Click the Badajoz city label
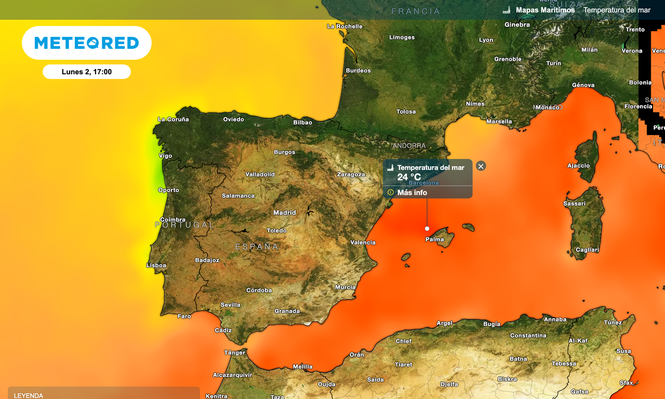 (207, 260)
